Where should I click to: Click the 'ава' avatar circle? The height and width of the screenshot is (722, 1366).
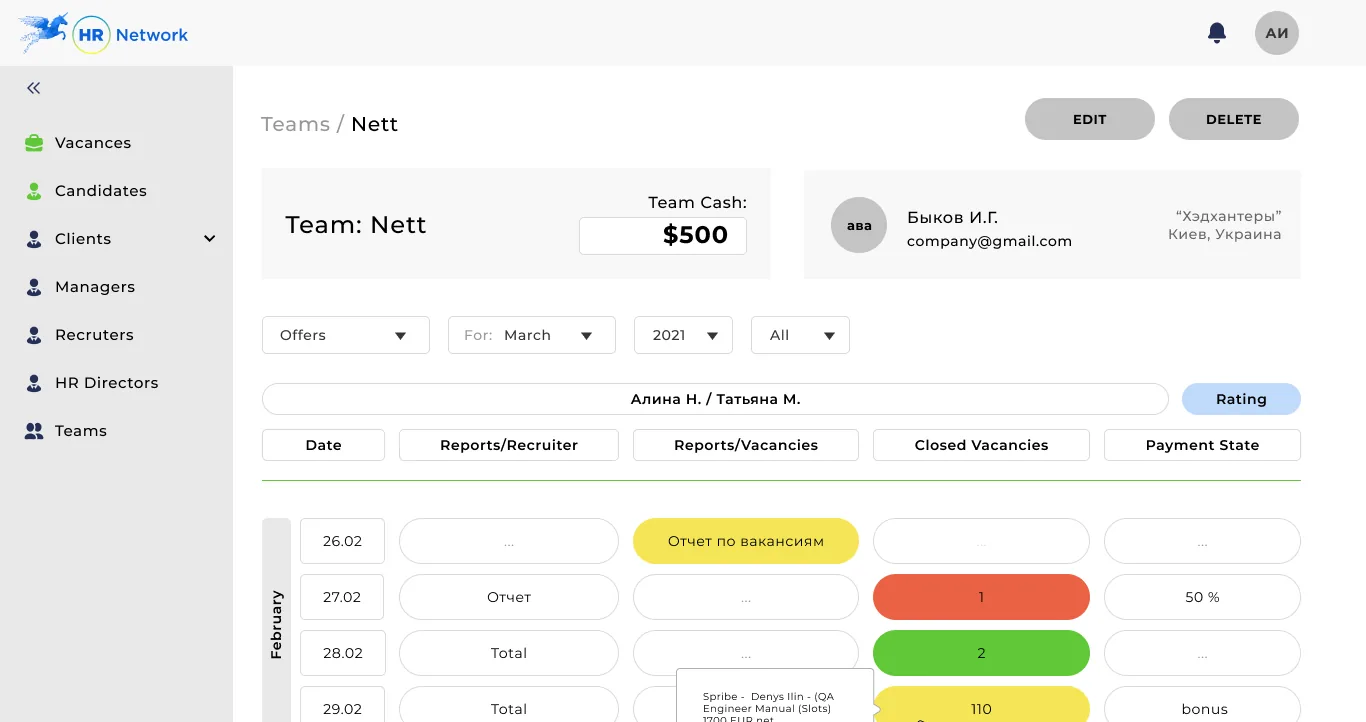click(859, 225)
